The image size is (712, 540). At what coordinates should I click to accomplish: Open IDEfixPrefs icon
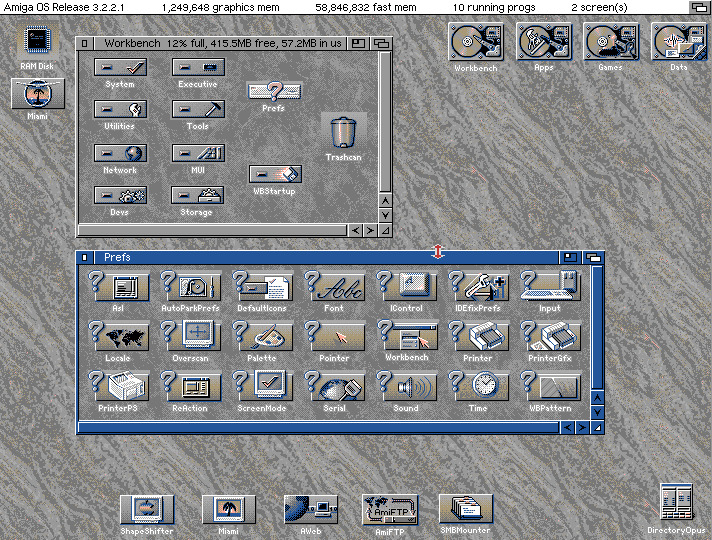tap(478, 286)
